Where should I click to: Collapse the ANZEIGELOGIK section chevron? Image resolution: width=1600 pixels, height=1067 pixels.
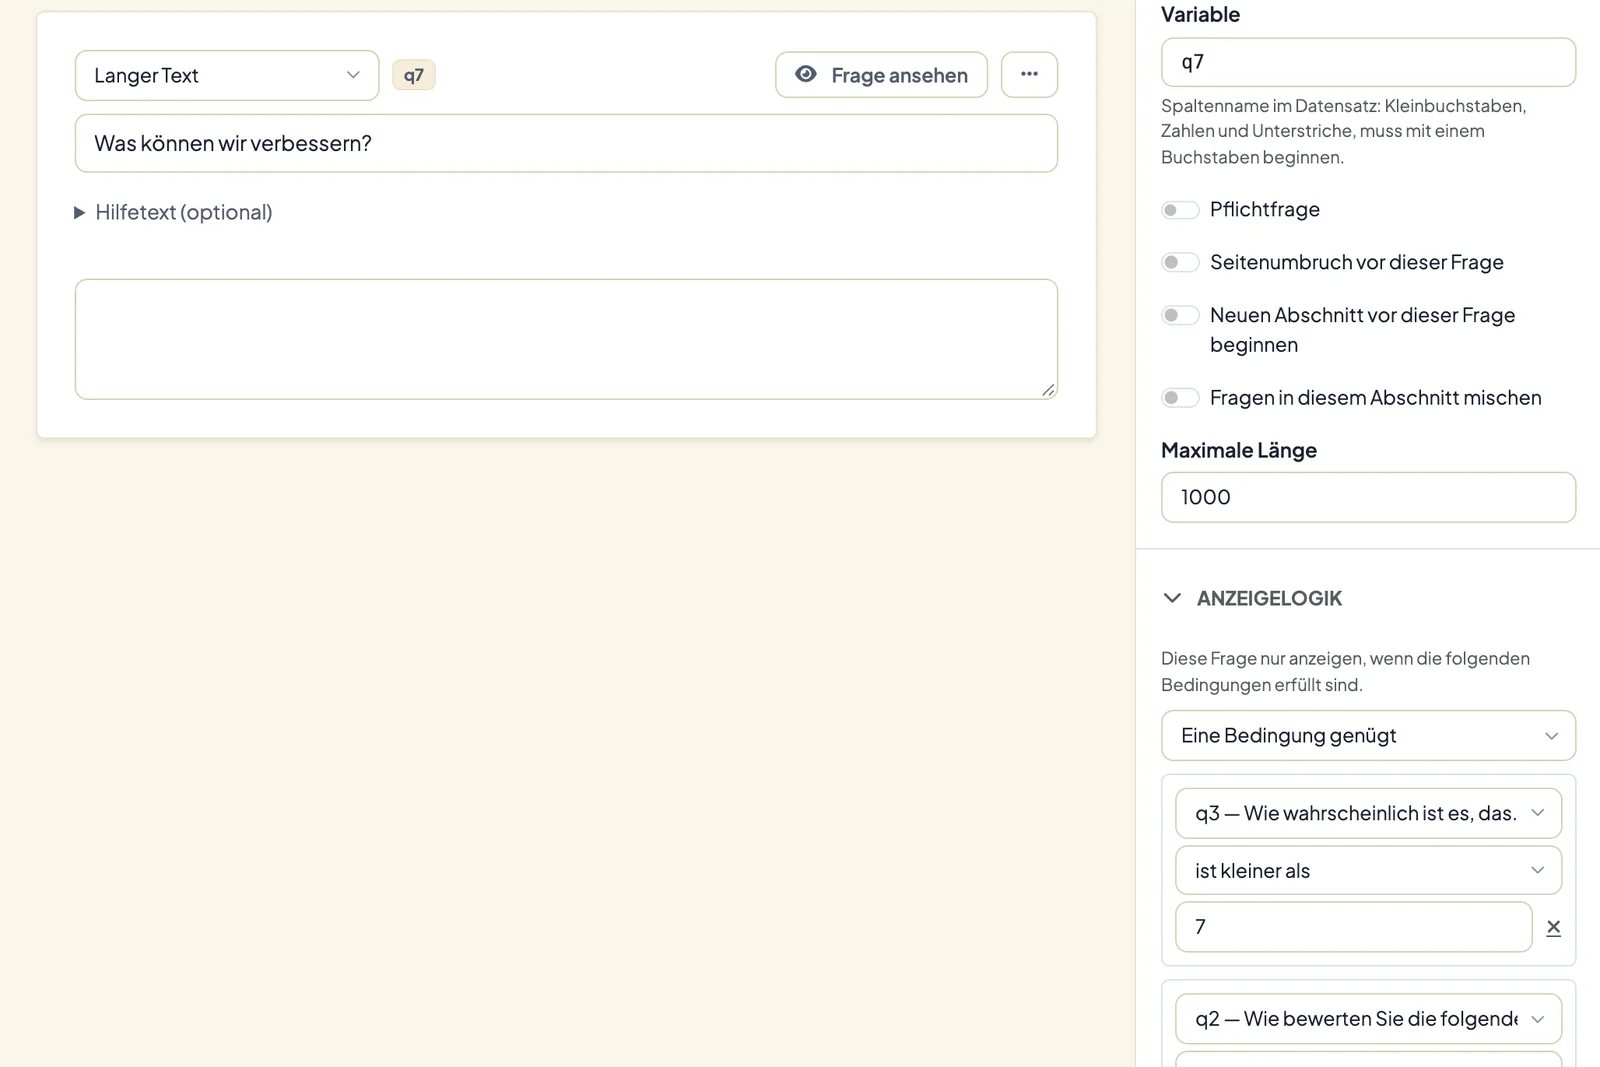(1172, 598)
